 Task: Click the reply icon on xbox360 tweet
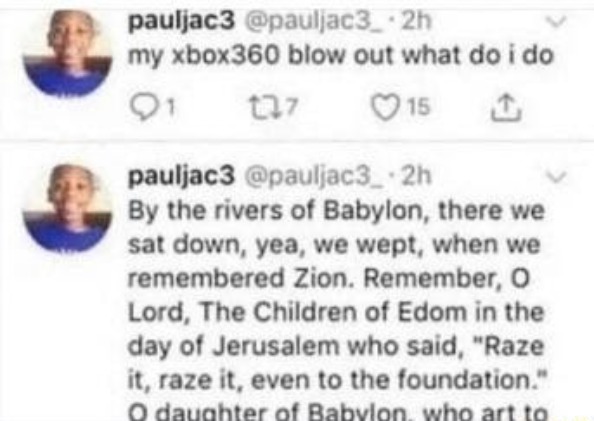coord(146,108)
